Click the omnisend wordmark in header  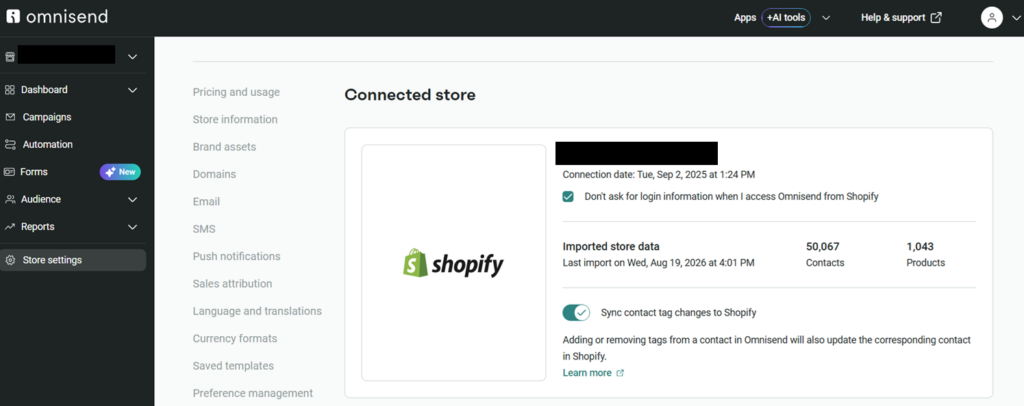click(x=67, y=17)
